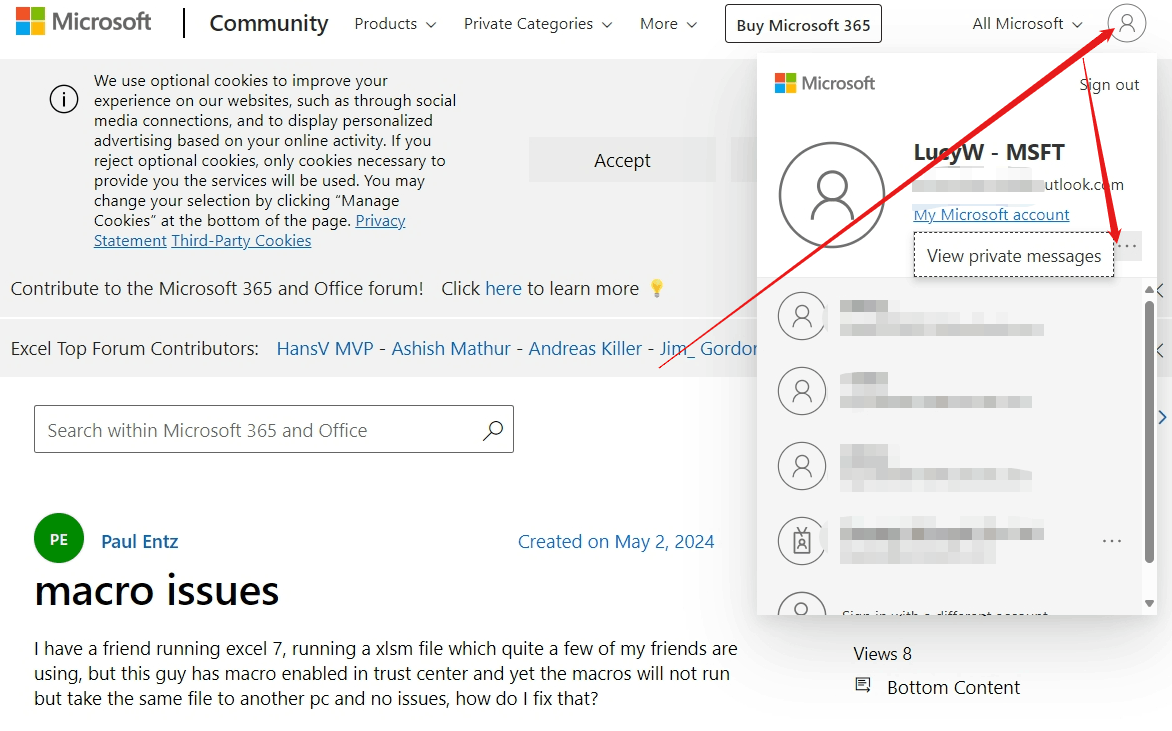Click the Bottom Content link

[953, 687]
